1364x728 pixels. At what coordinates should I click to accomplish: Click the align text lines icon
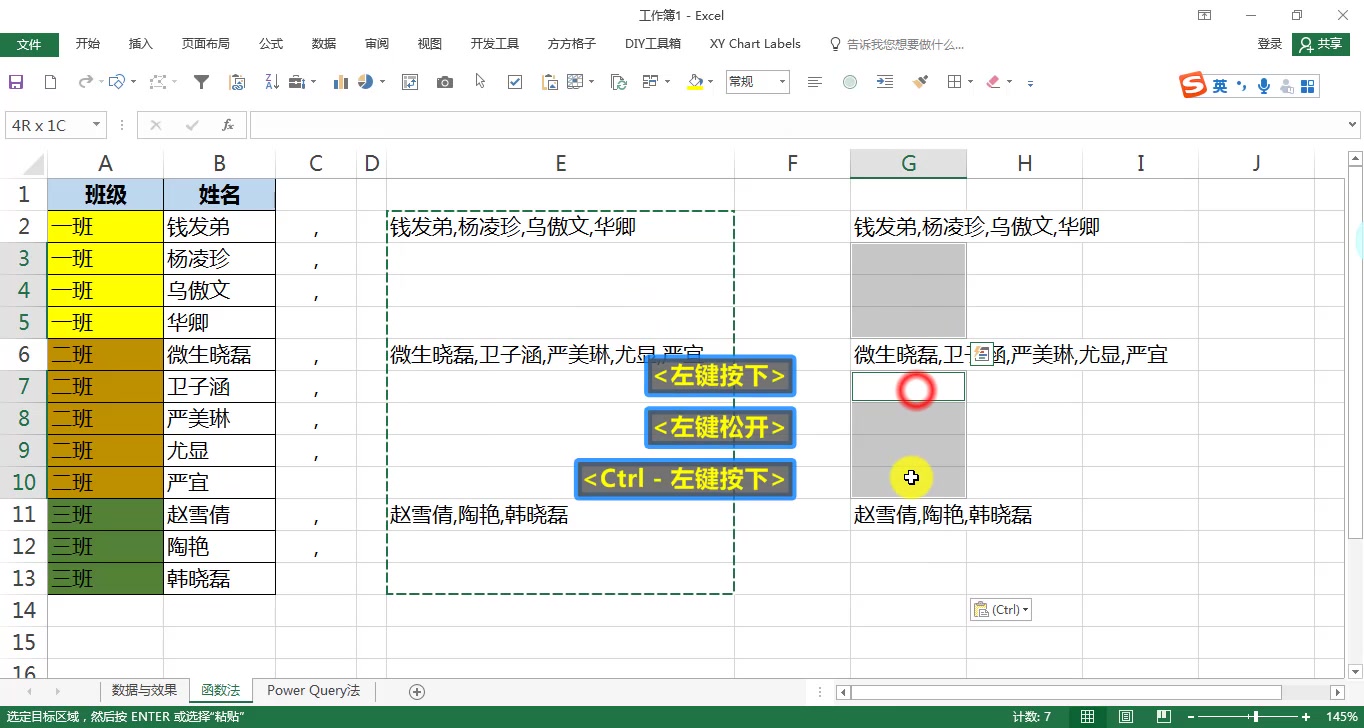click(x=815, y=82)
